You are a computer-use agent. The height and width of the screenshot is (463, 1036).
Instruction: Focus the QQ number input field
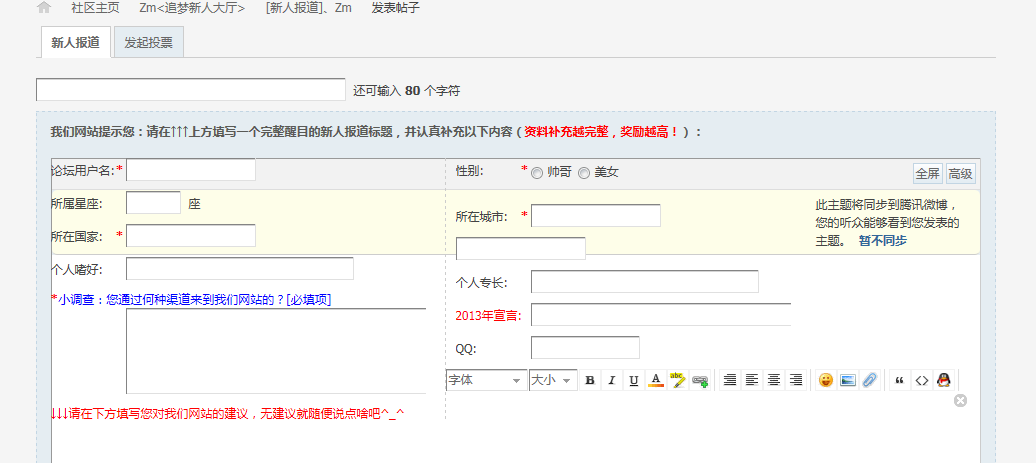[x=585, y=348]
